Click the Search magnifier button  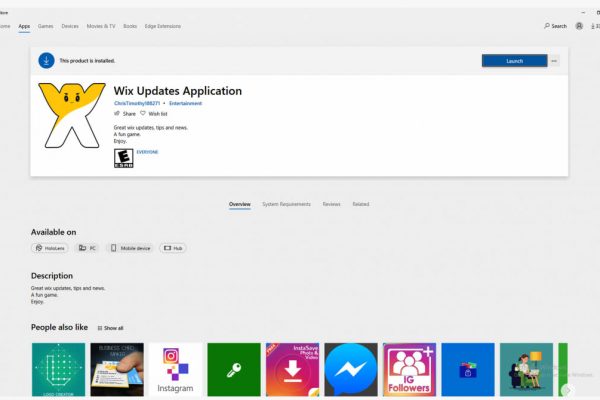point(555,26)
